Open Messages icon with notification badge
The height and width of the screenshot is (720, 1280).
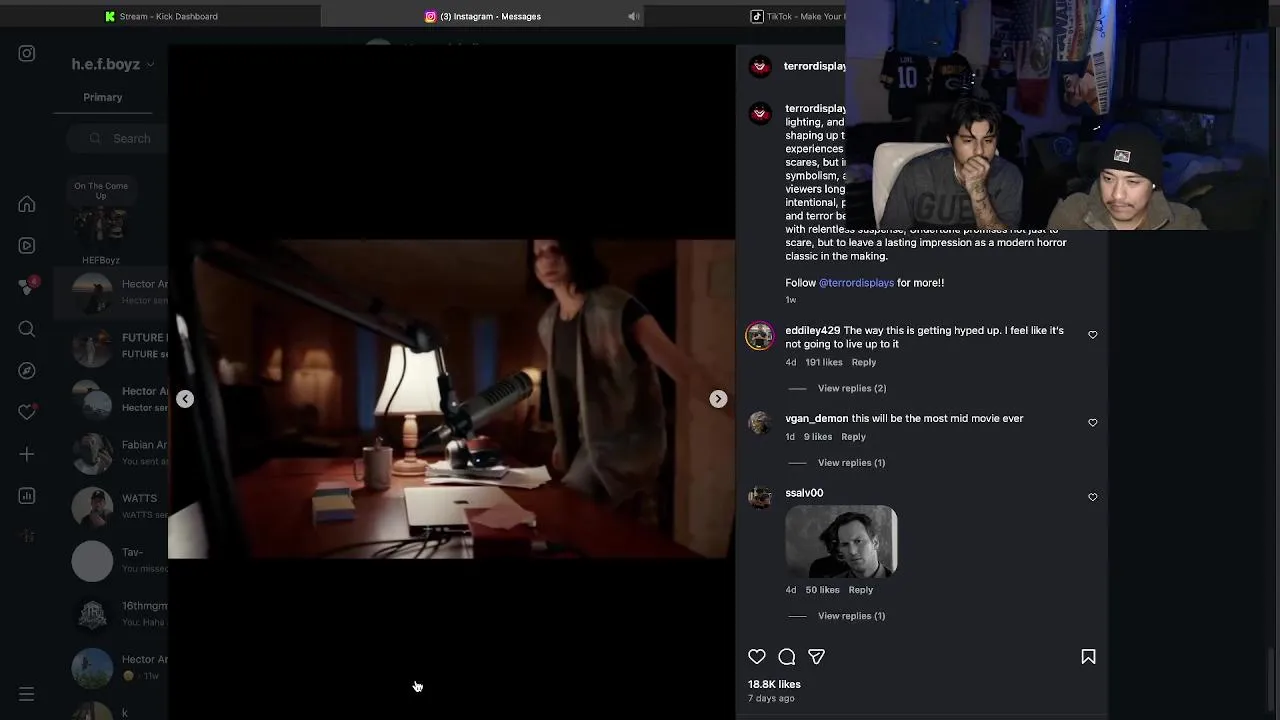point(27,287)
